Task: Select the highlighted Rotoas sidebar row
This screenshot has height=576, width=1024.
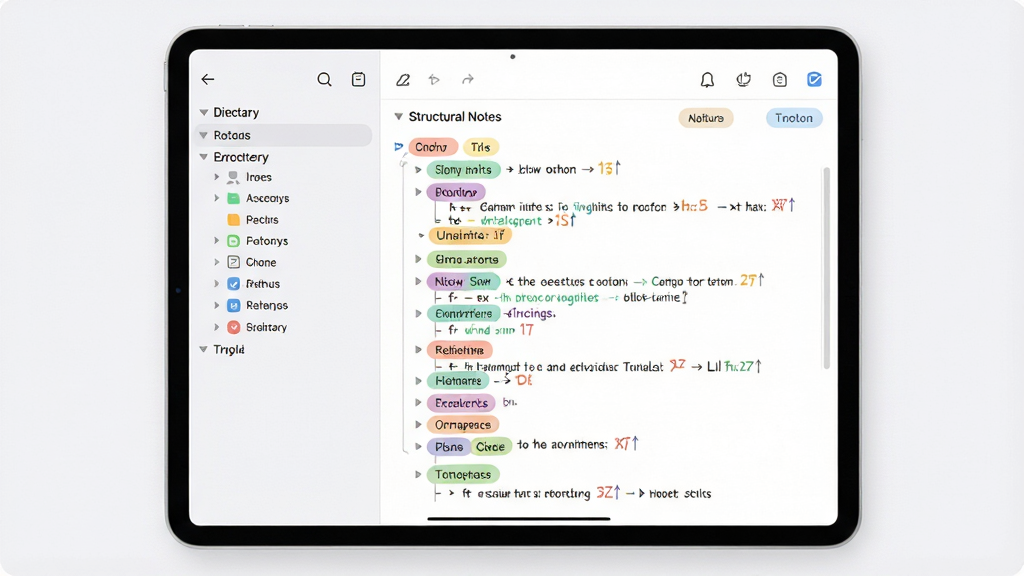Action: click(x=283, y=135)
